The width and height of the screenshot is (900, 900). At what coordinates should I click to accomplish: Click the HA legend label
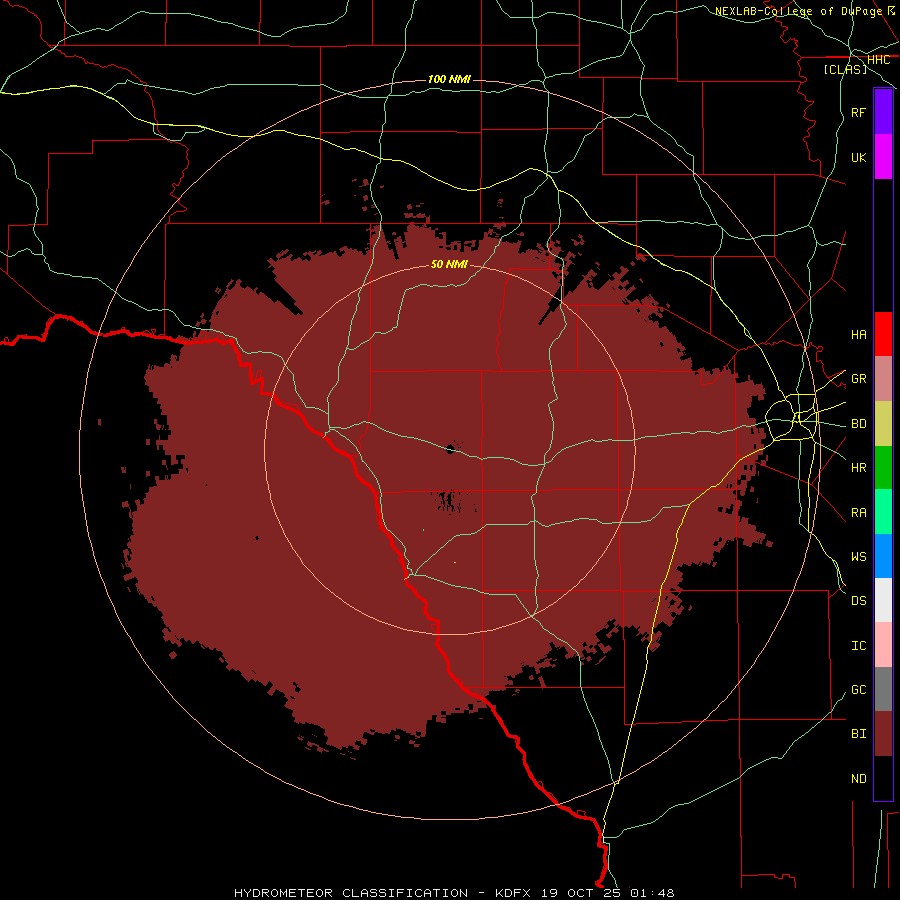(858, 334)
